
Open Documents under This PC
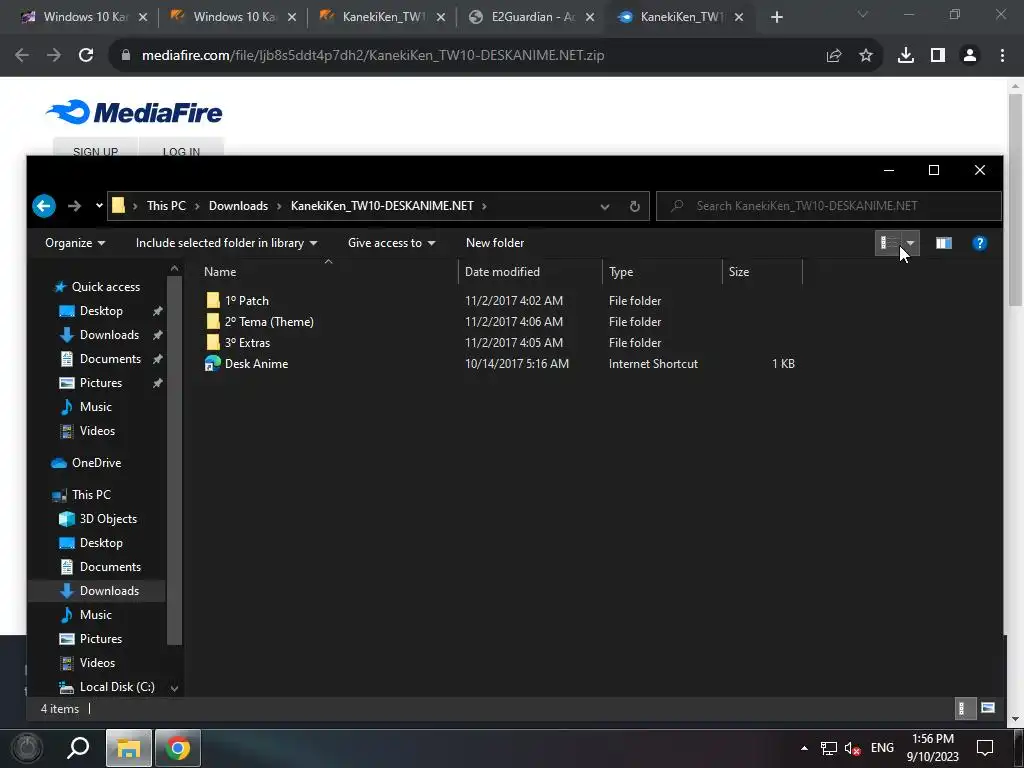coord(110,567)
